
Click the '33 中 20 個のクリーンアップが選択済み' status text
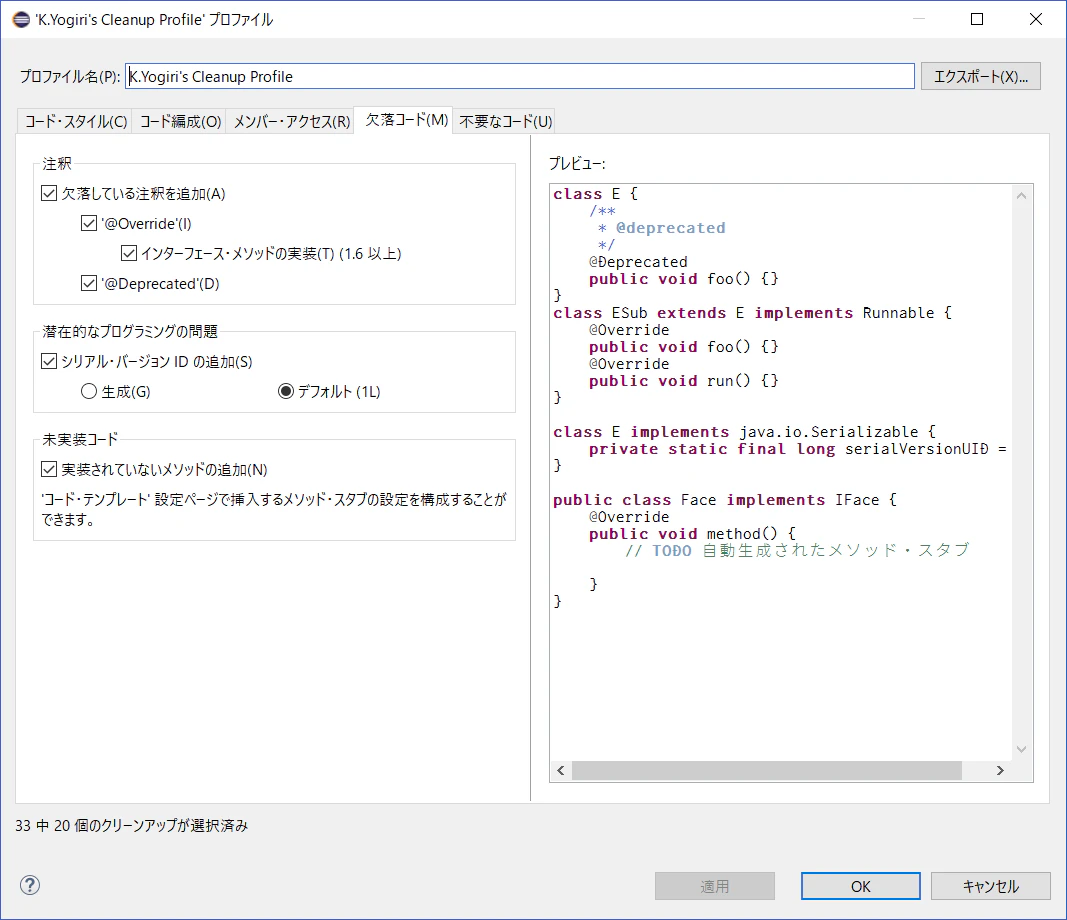(x=132, y=825)
